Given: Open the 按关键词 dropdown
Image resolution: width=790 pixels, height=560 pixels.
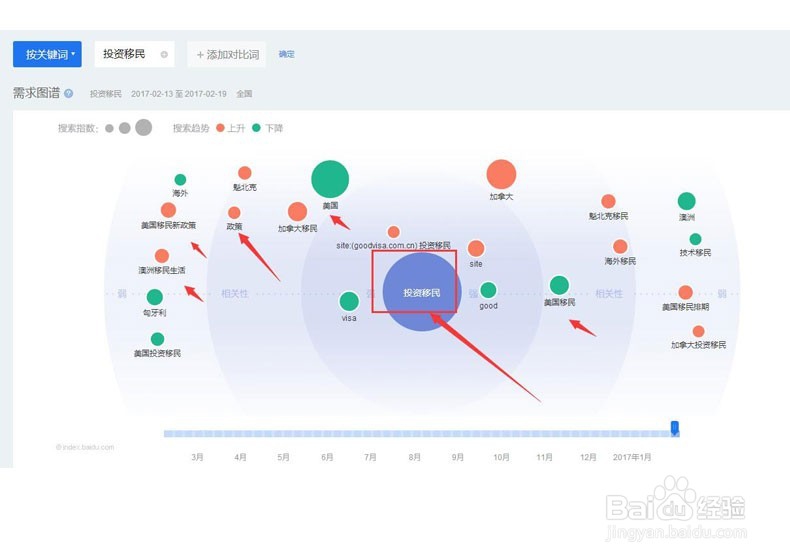Looking at the screenshot, I should point(50,54).
